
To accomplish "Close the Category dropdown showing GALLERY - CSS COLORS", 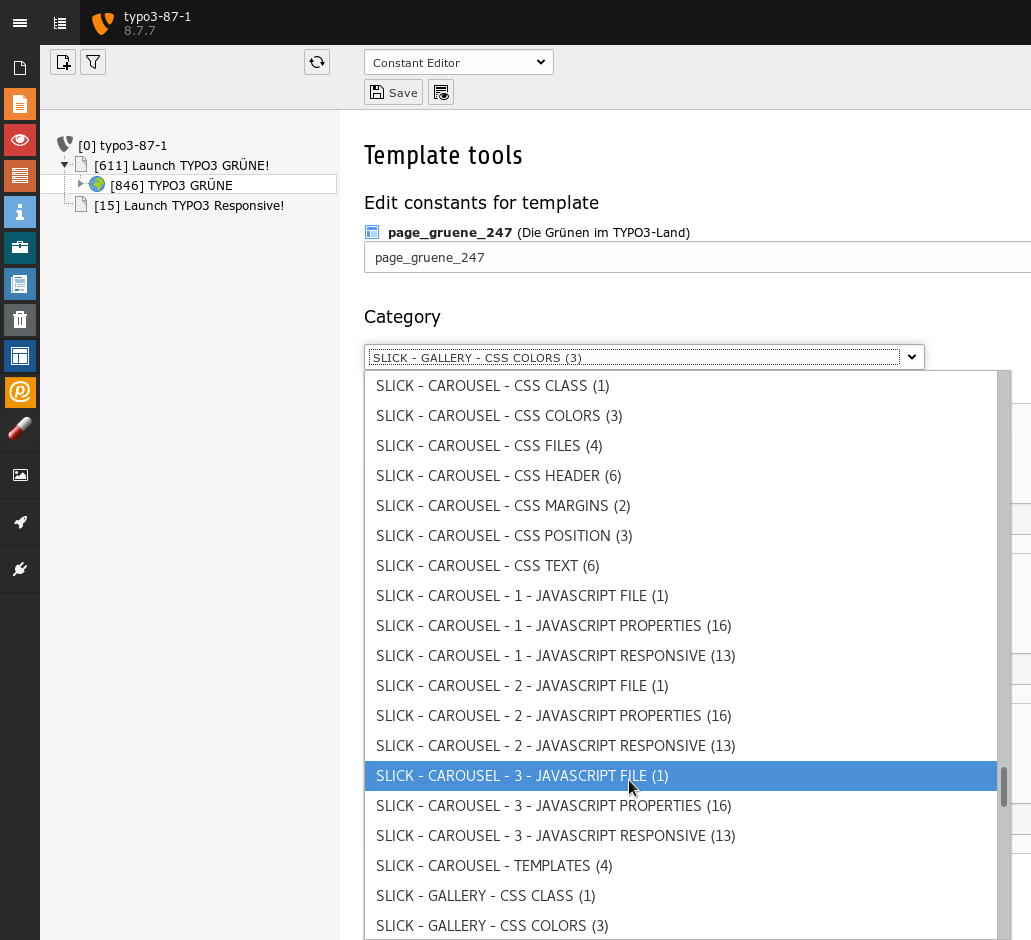I will 644,358.
